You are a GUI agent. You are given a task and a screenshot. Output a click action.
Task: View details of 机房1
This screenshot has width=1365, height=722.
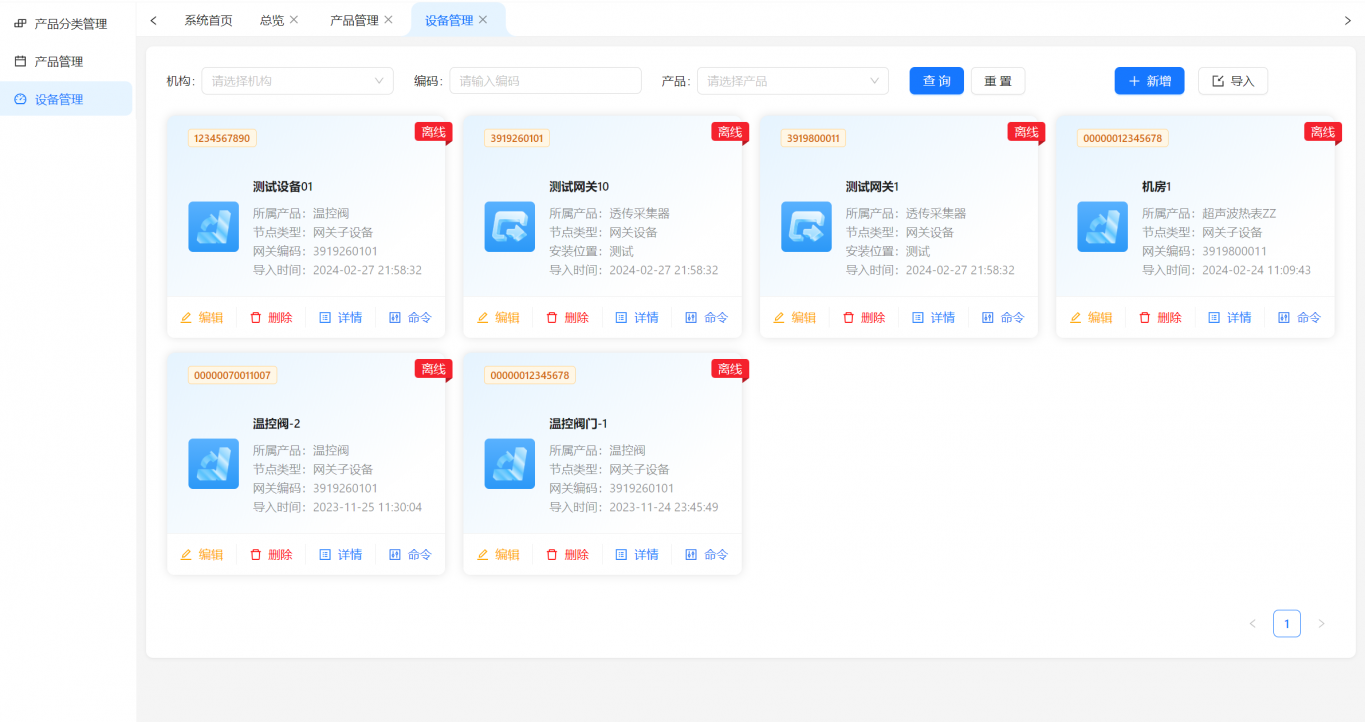click(x=1230, y=318)
